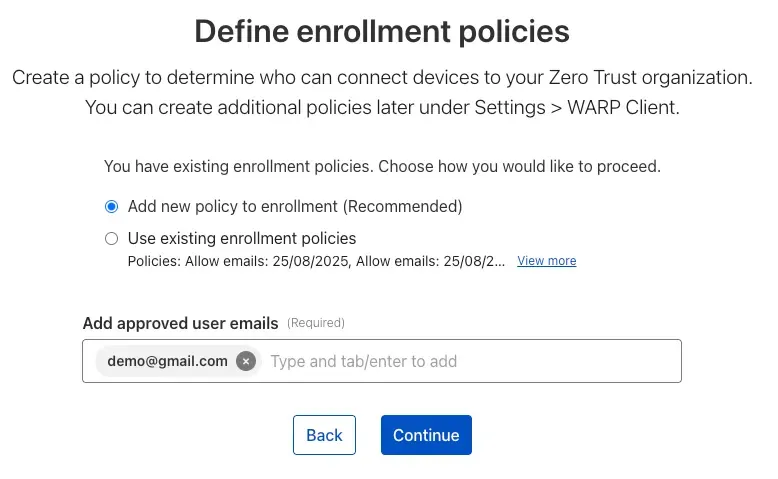Screen dimensions: 778x479
Task: Click the Use existing enrollment policies label
Action: pyautogui.click(x=242, y=238)
